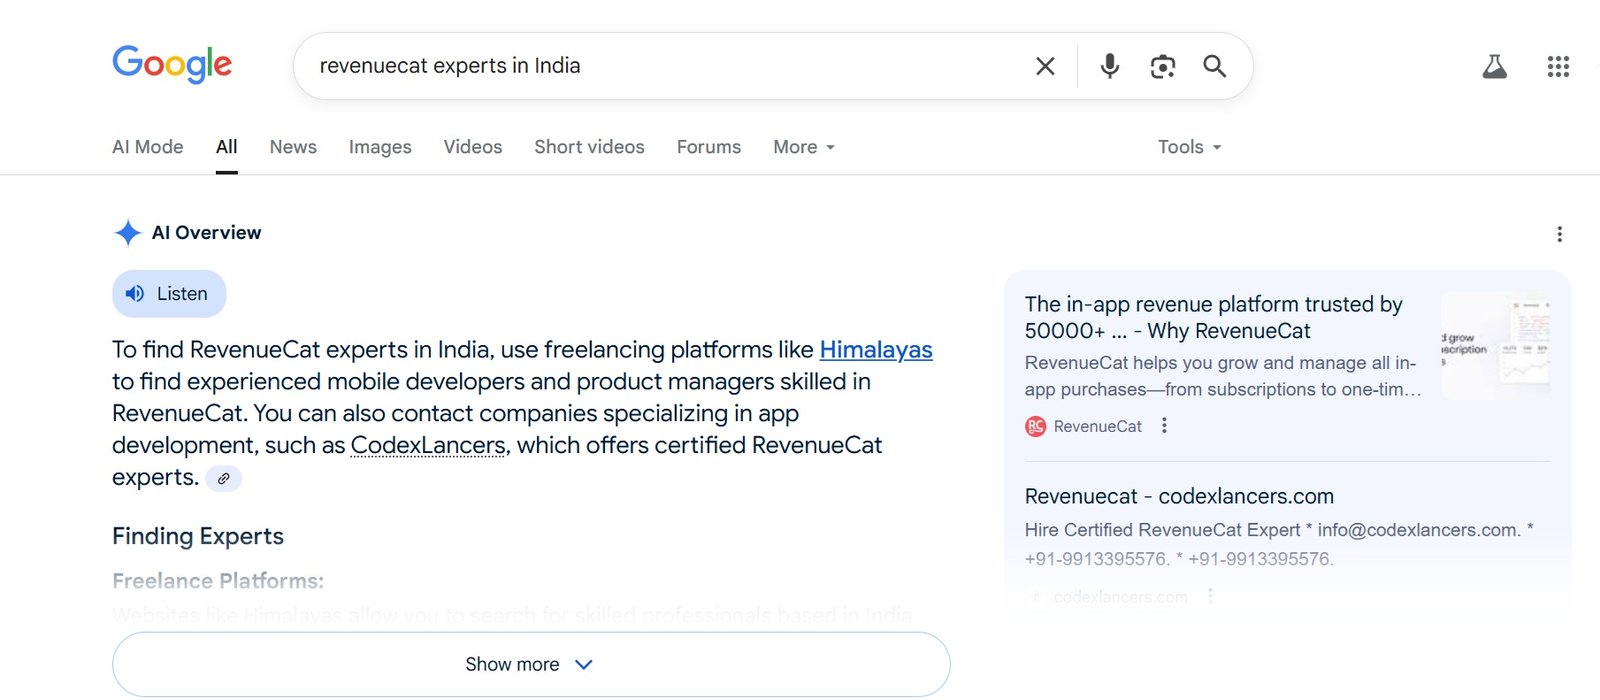Start voice search with the microphone
The image size is (1600, 700).
tap(1109, 66)
